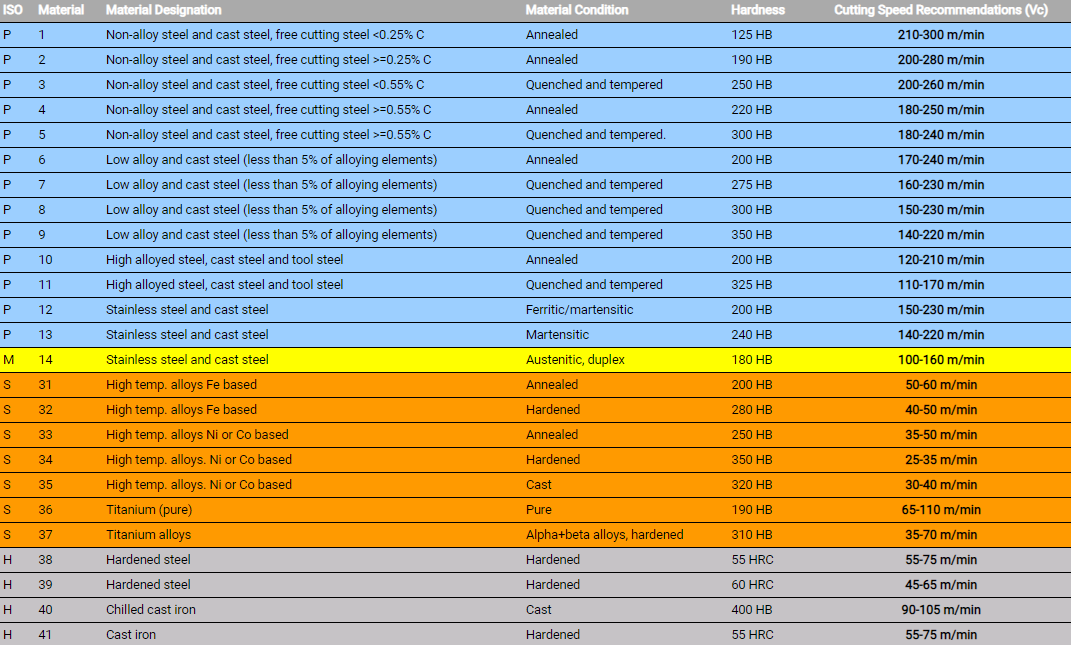Click the '220 HB' hardness value
The width and height of the screenshot is (1071, 645).
[751, 110]
